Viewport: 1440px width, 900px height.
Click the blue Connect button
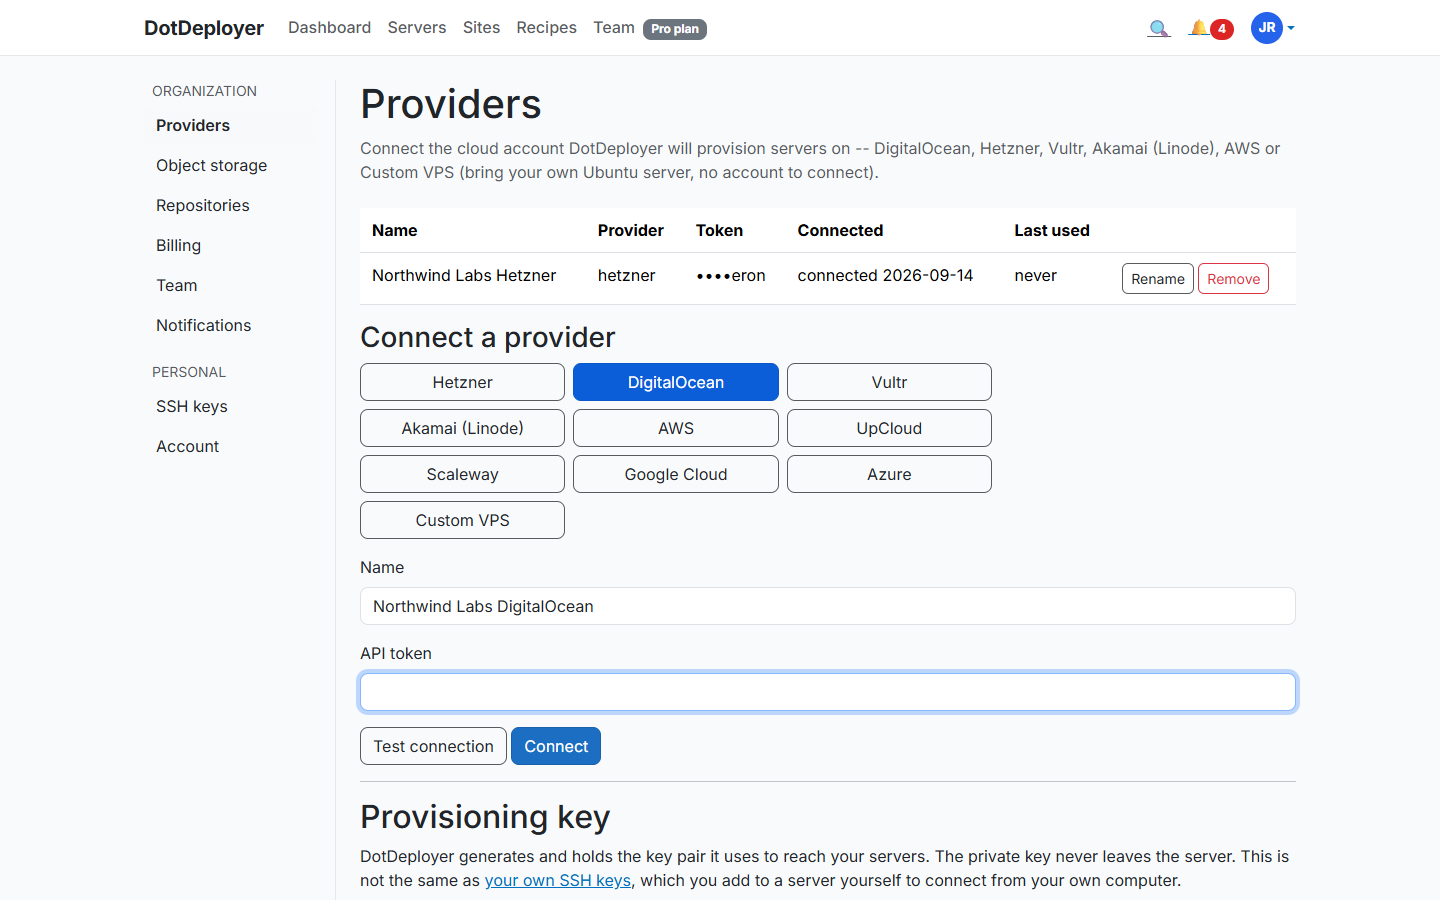[556, 746]
